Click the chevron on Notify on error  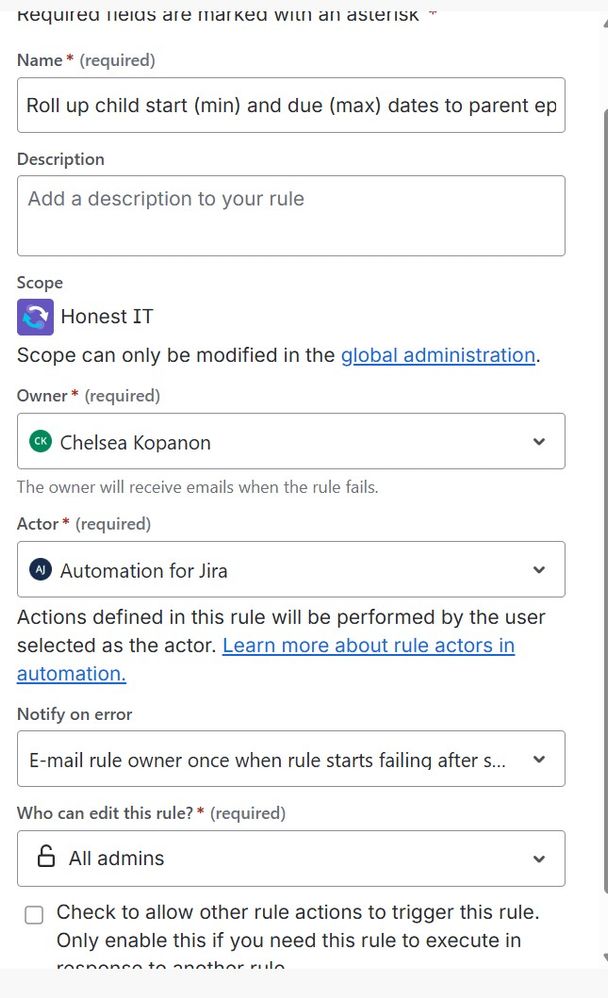pos(539,758)
